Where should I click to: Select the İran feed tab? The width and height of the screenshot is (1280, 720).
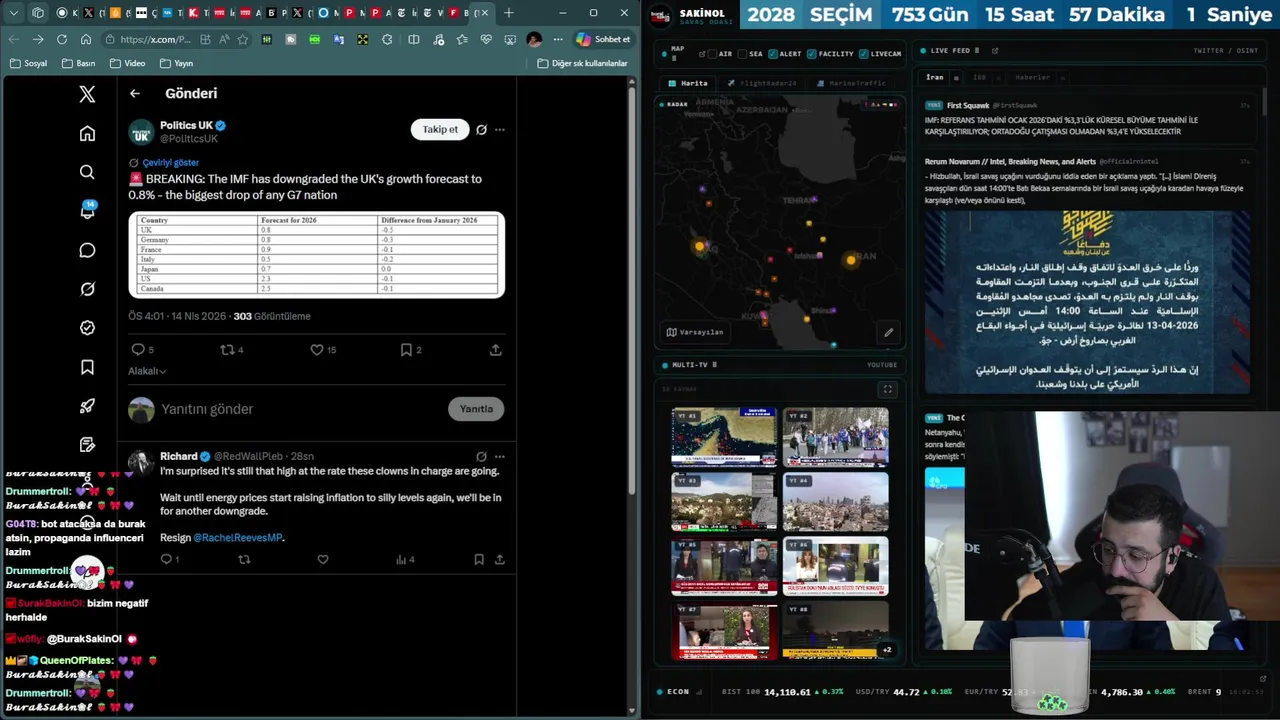pyautogui.click(x=934, y=77)
